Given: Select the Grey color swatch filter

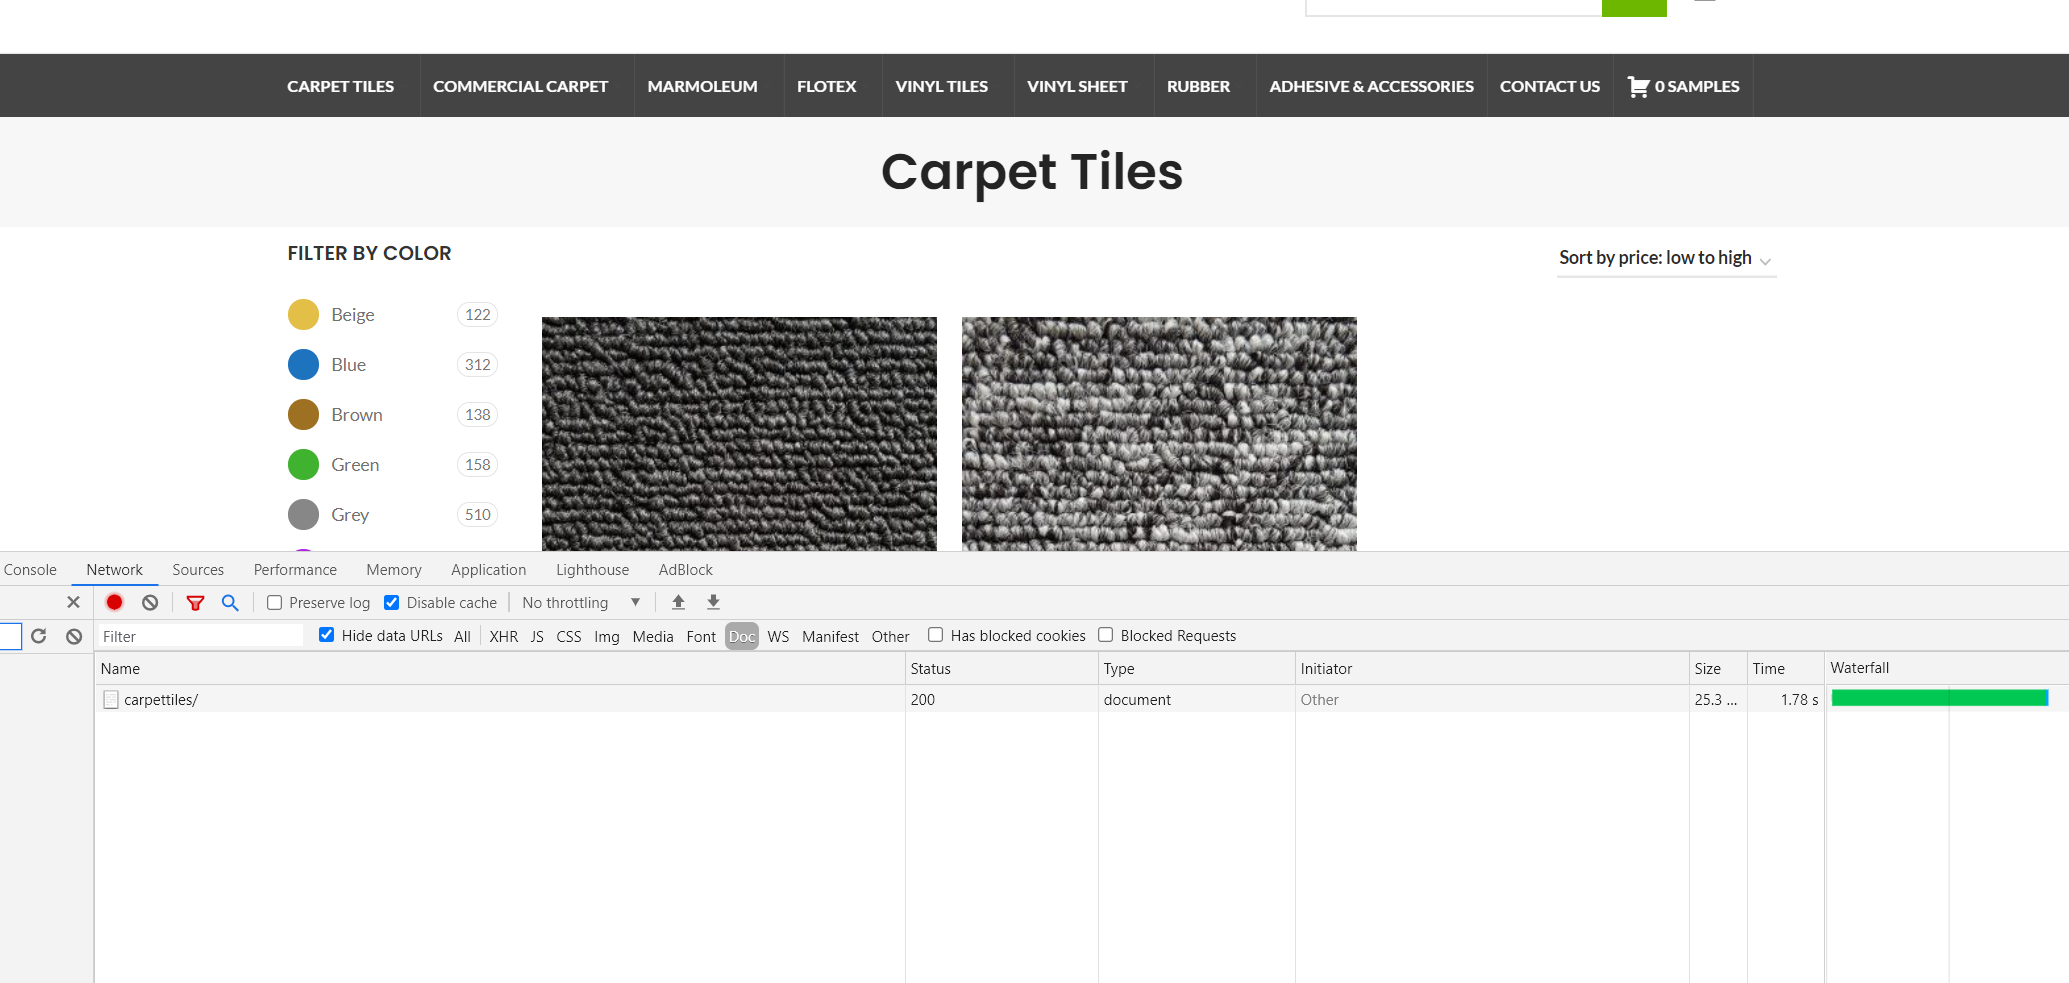Looking at the screenshot, I should click(303, 514).
